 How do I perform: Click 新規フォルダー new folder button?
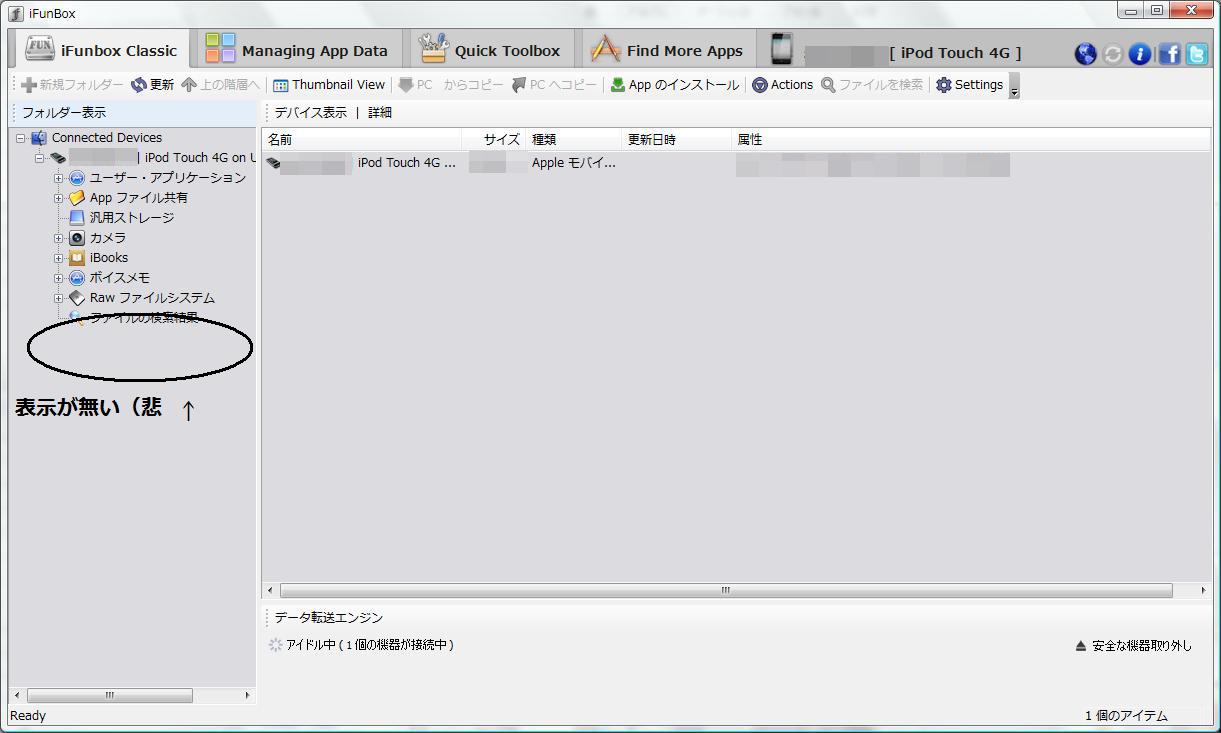[x=72, y=85]
